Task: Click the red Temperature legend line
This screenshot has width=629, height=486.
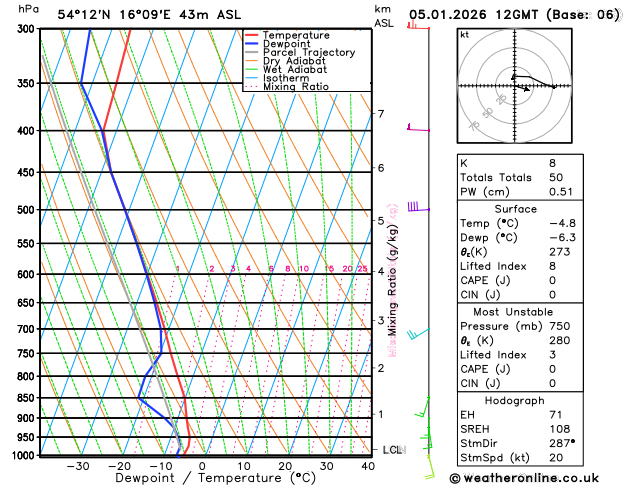Action: [252, 35]
